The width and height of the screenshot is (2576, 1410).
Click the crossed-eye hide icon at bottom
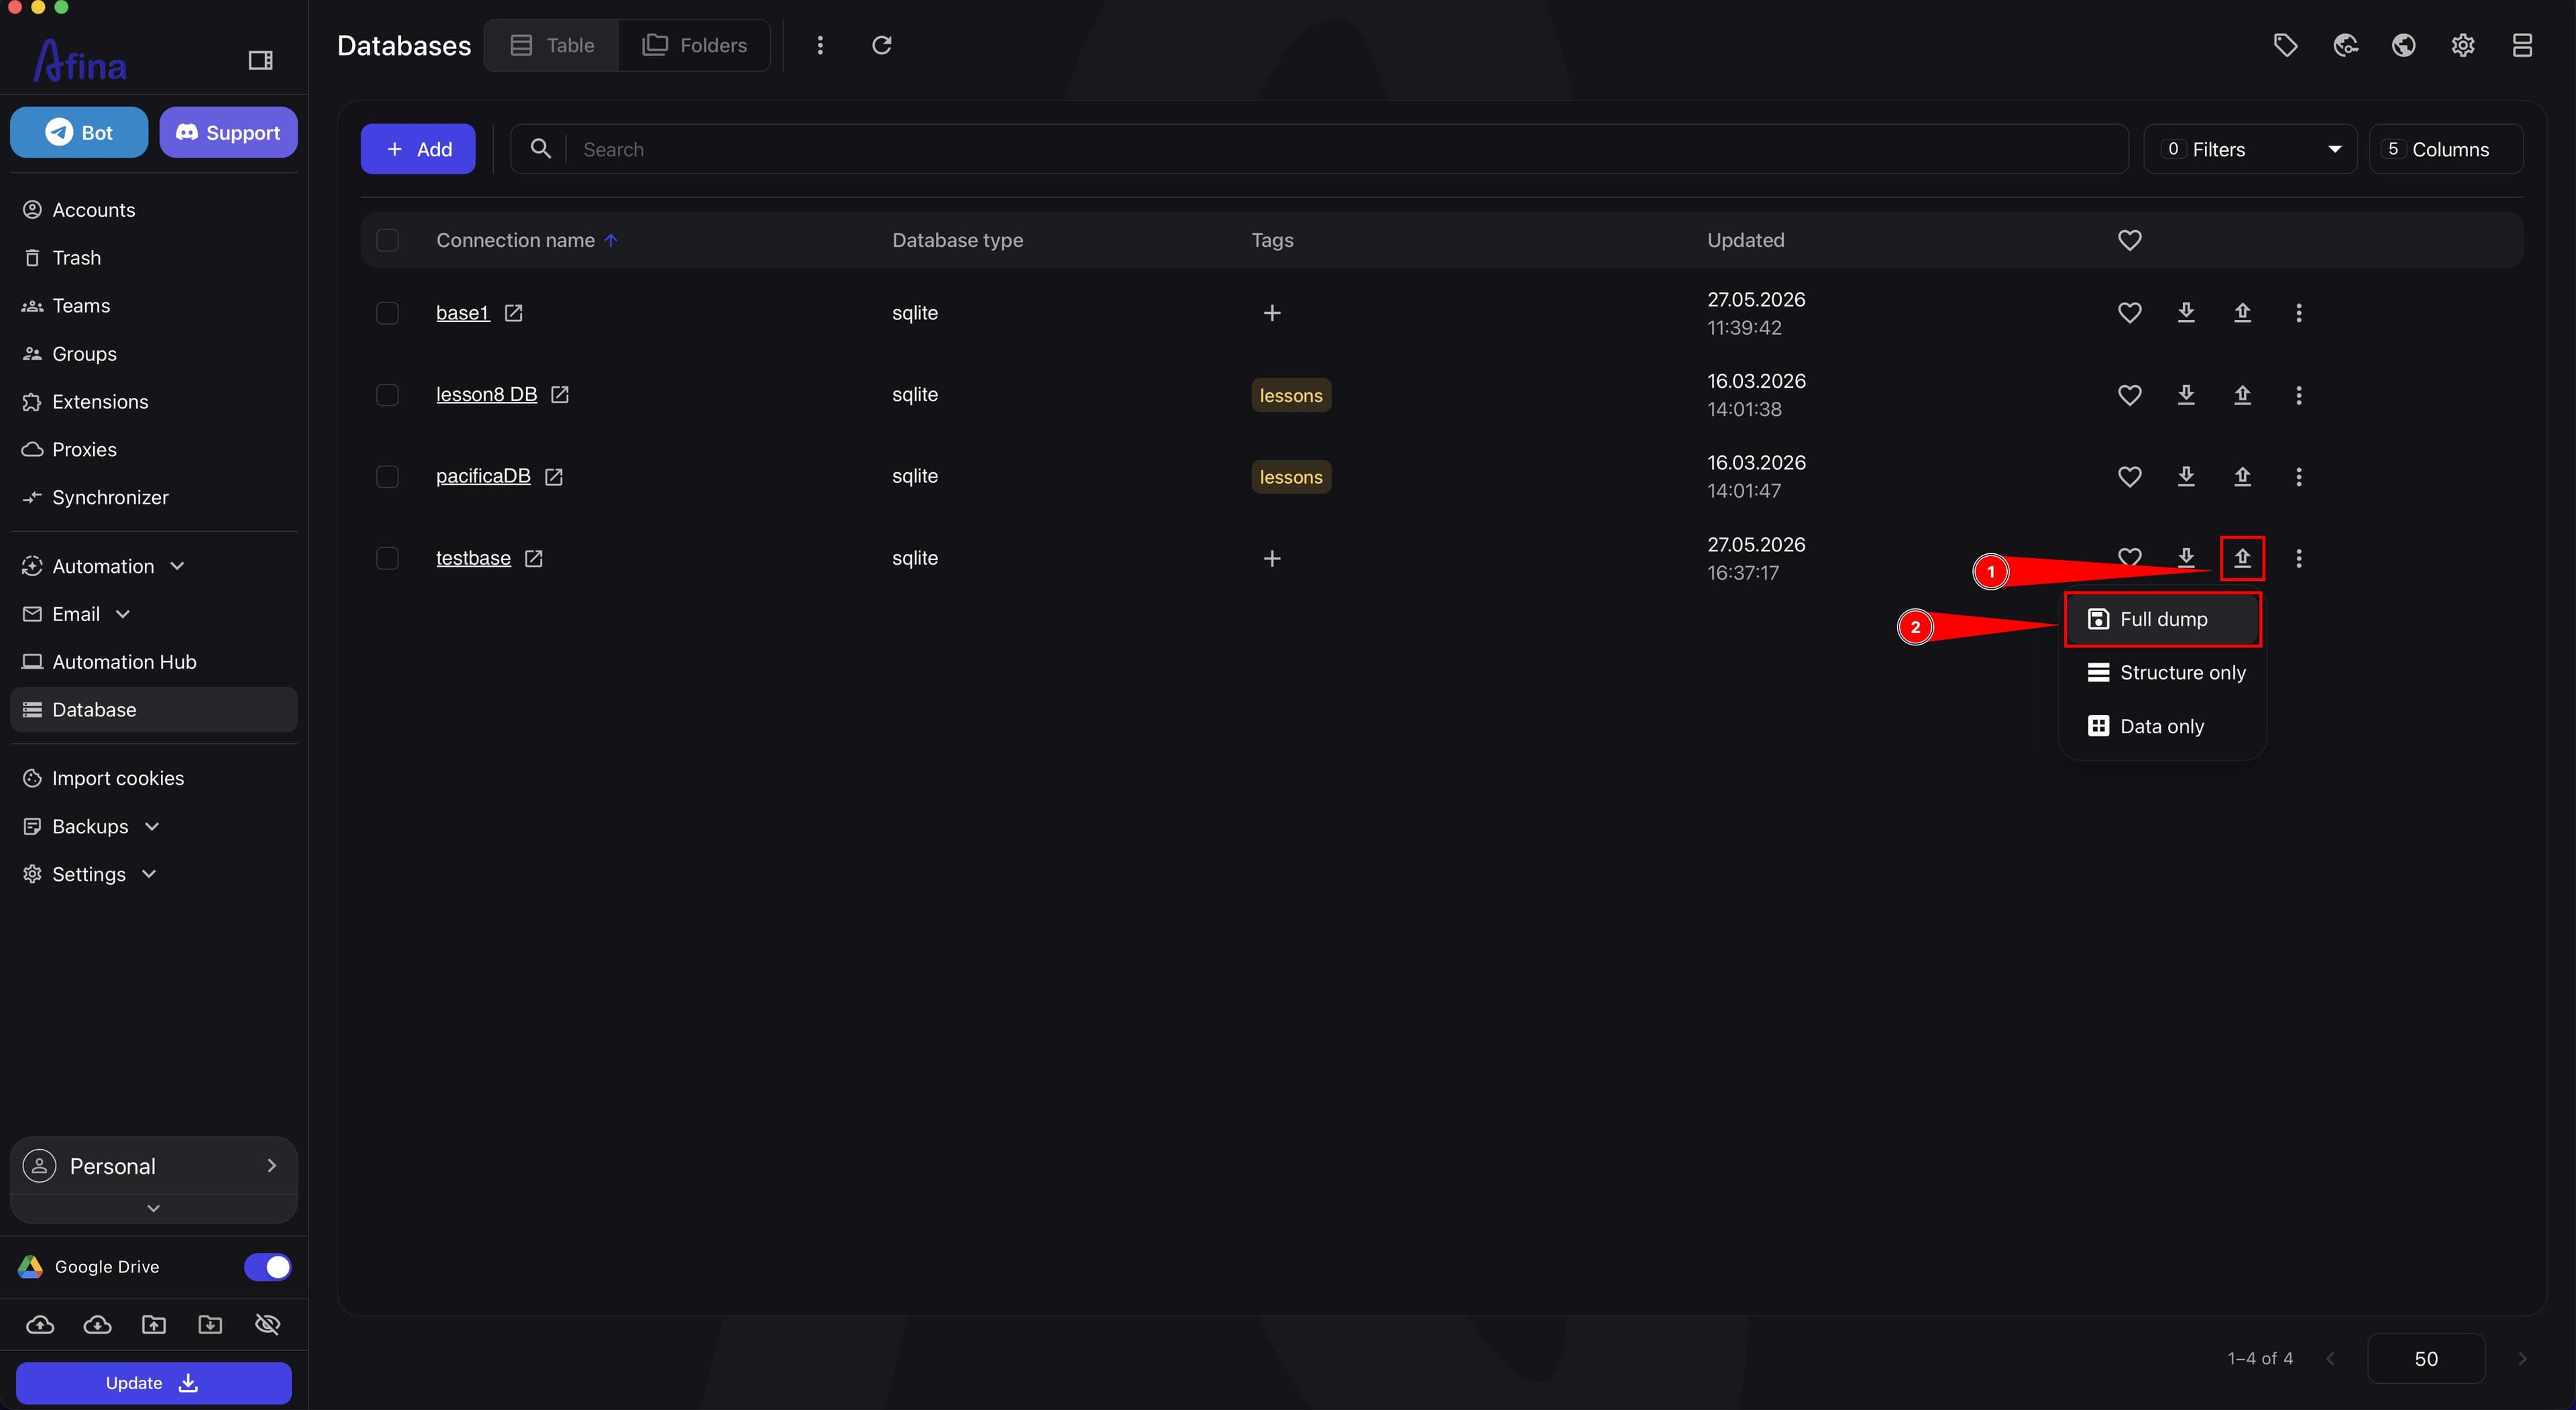pyautogui.click(x=267, y=1325)
